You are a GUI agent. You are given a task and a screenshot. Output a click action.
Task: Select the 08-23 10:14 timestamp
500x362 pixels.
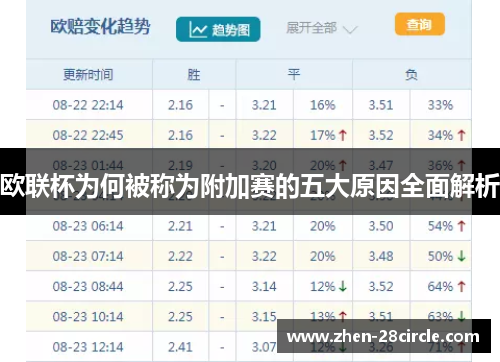[88, 317]
